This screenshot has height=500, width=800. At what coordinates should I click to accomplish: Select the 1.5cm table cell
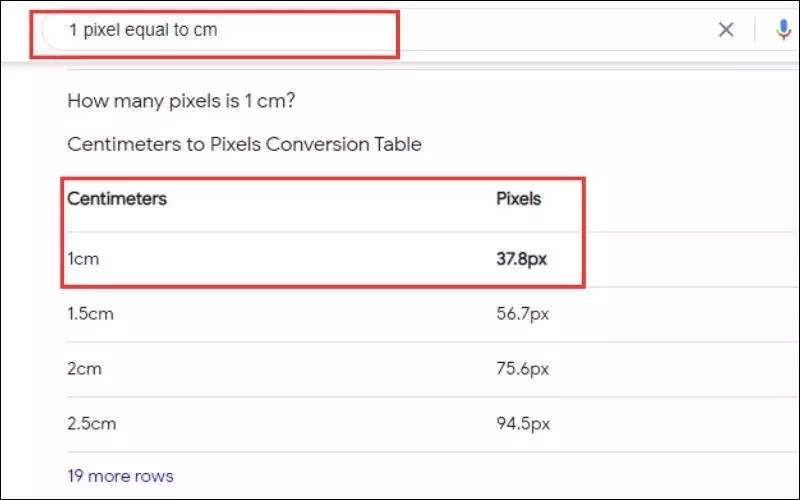click(x=90, y=314)
